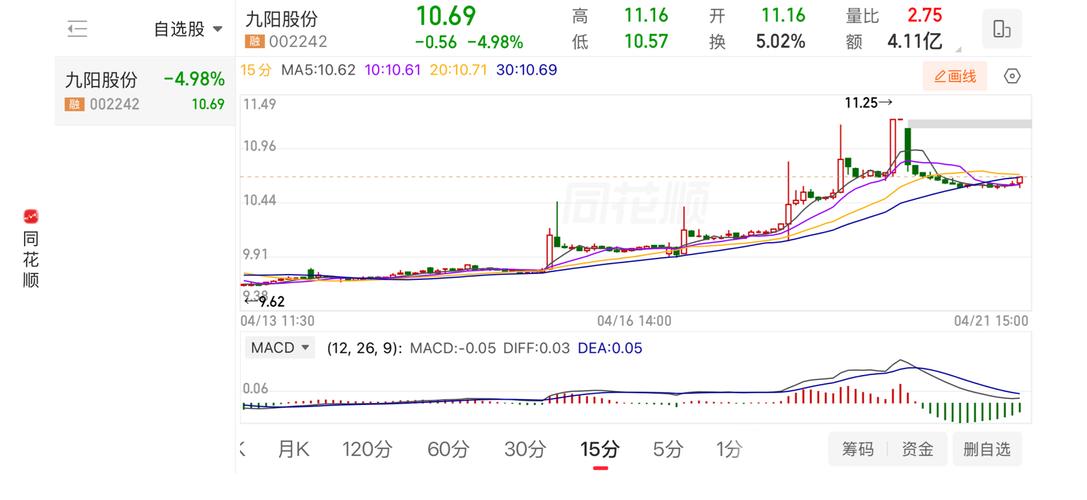Viewport: 1087px width, 500px height.
Task: Click 删自选 to remove from watchlist
Action: coord(987,449)
